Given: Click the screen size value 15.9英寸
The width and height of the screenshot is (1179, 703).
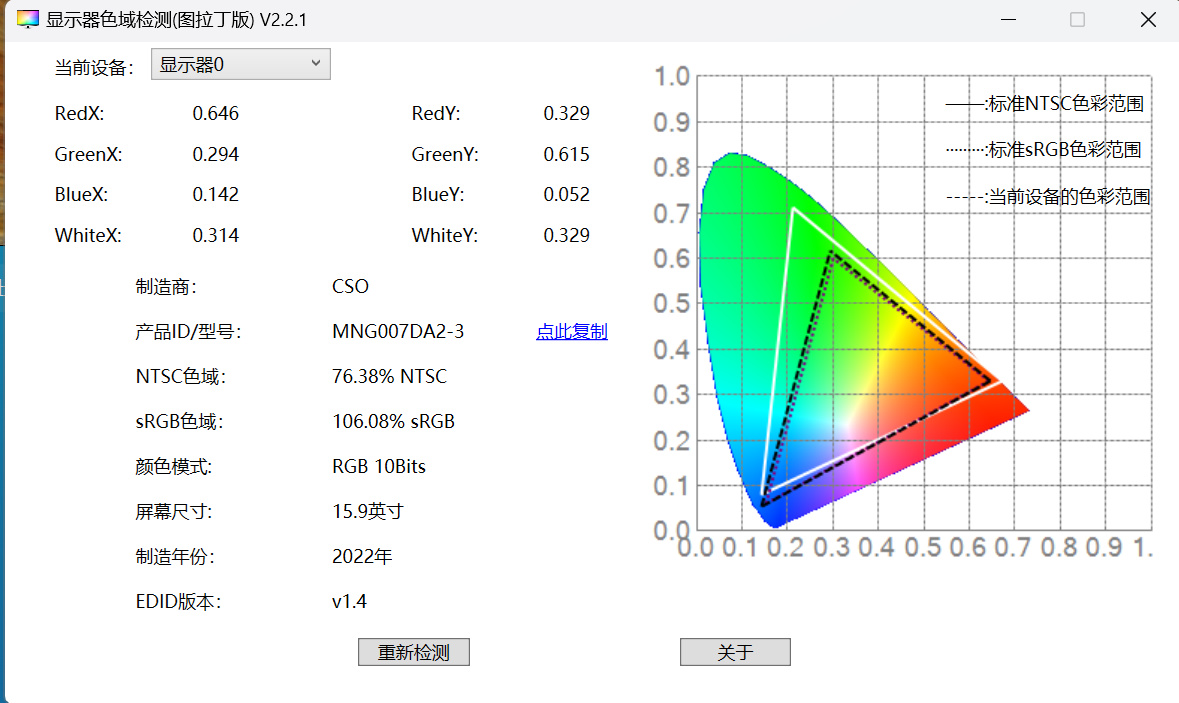Looking at the screenshot, I should pyautogui.click(x=368, y=511).
